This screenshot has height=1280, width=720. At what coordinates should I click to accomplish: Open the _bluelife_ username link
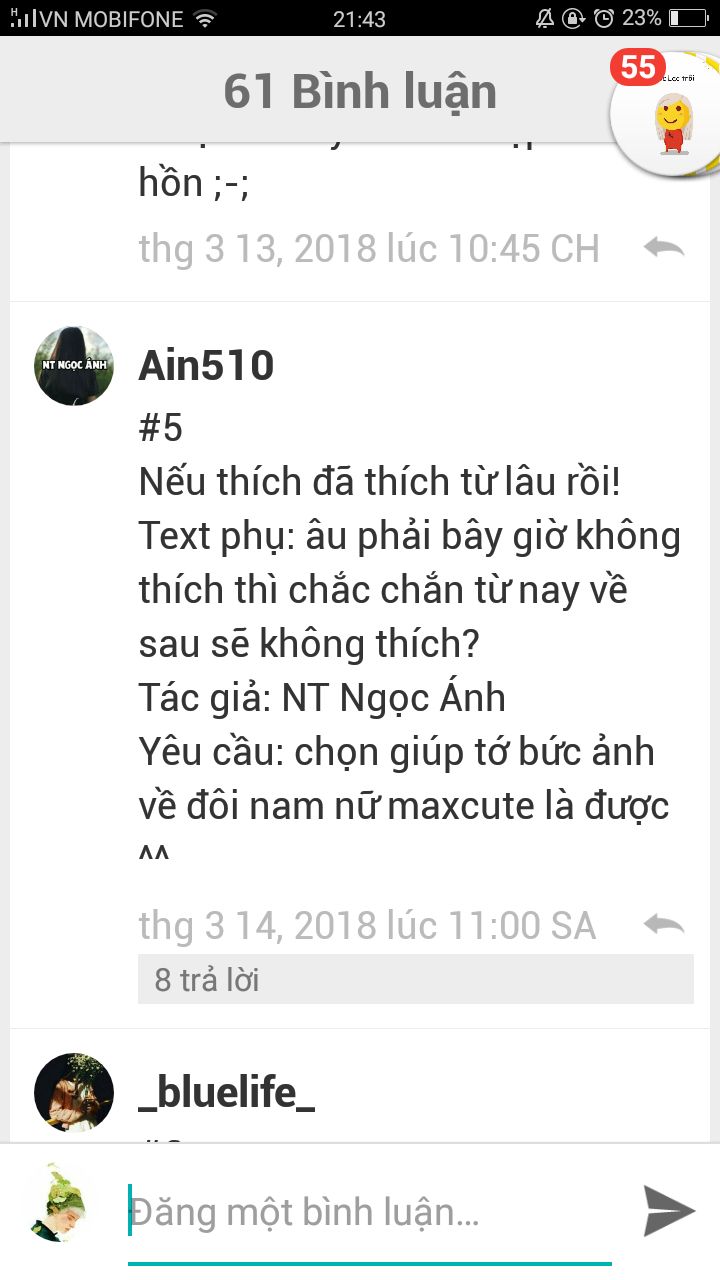[227, 1093]
